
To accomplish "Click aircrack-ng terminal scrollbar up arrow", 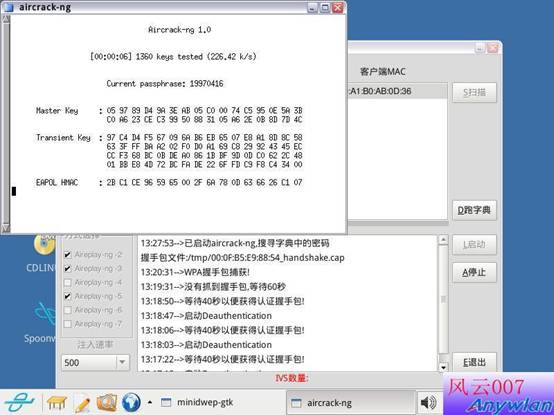I will 6,19.
